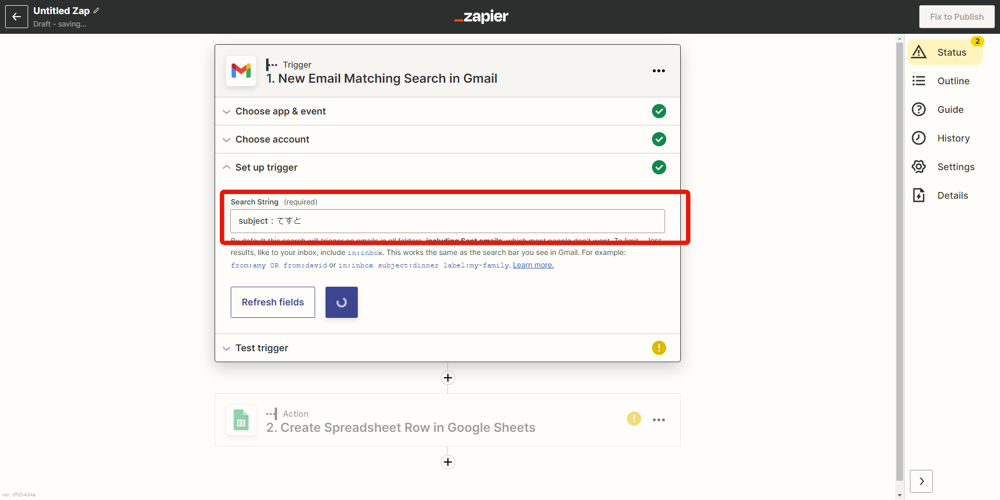This screenshot has width=1000, height=500.
Task: Expand the Test trigger section
Action: [447, 348]
